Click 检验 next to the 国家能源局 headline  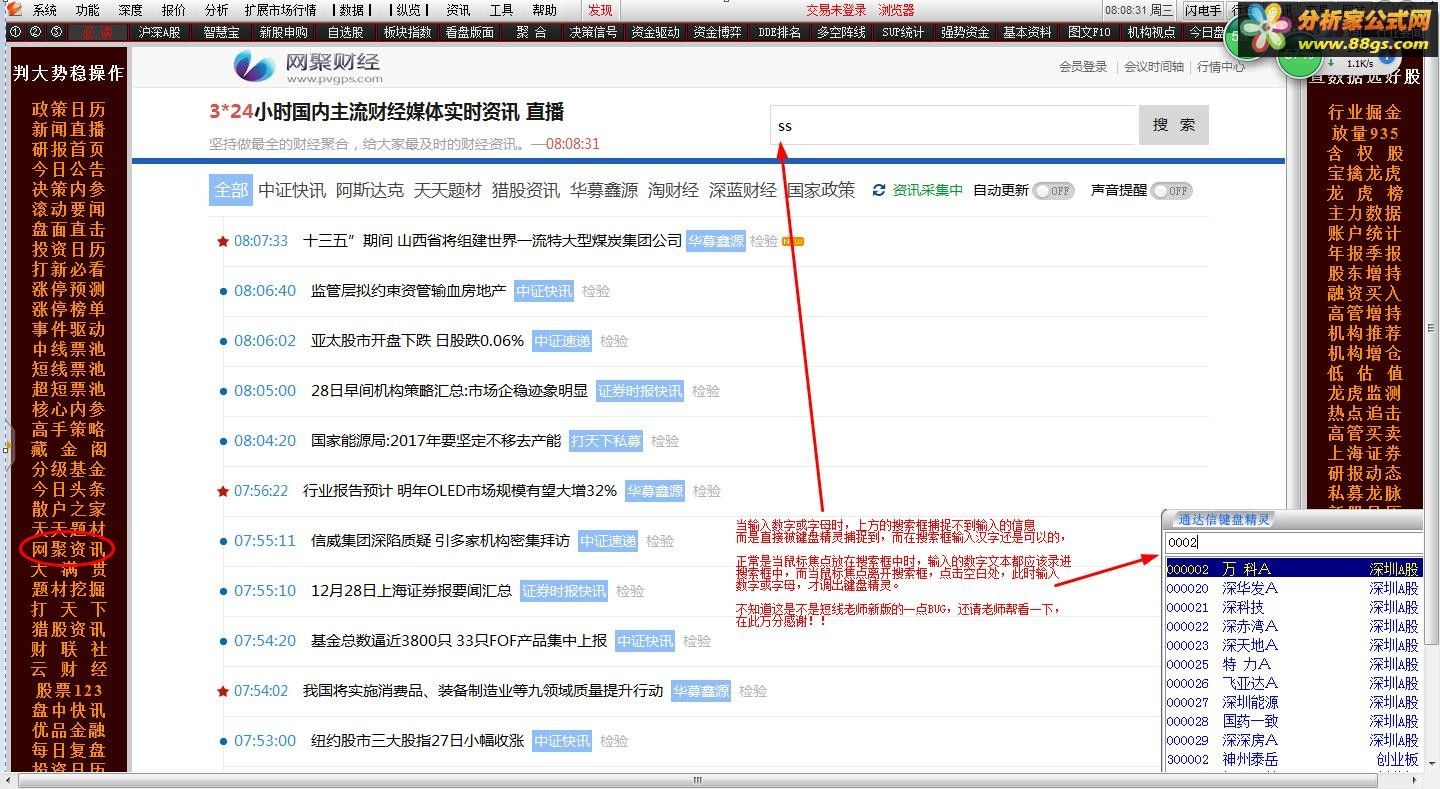pyautogui.click(x=664, y=441)
